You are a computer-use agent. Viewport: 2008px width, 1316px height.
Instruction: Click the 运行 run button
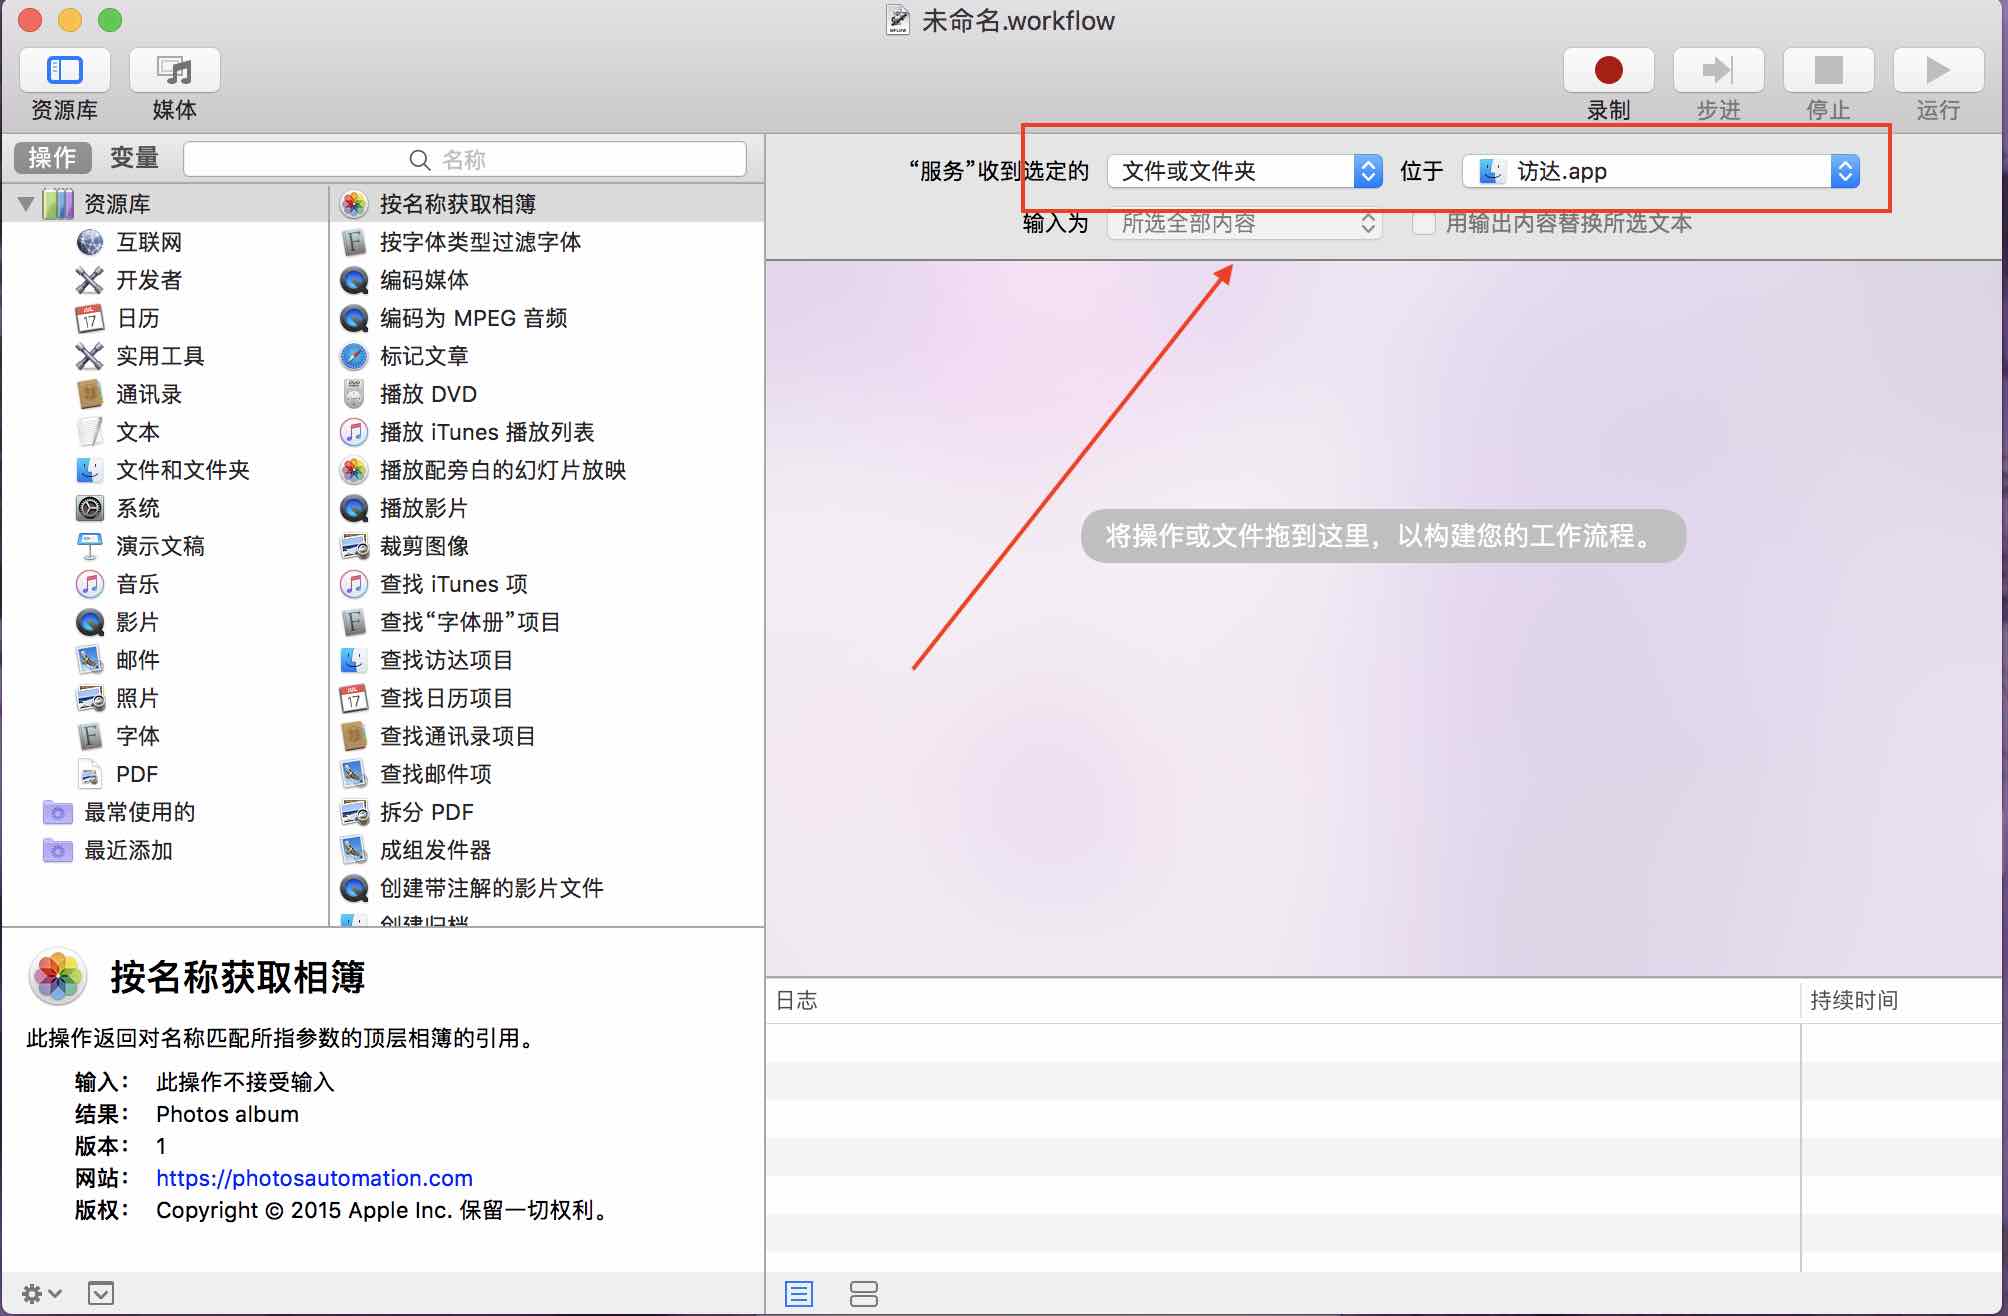point(1937,71)
